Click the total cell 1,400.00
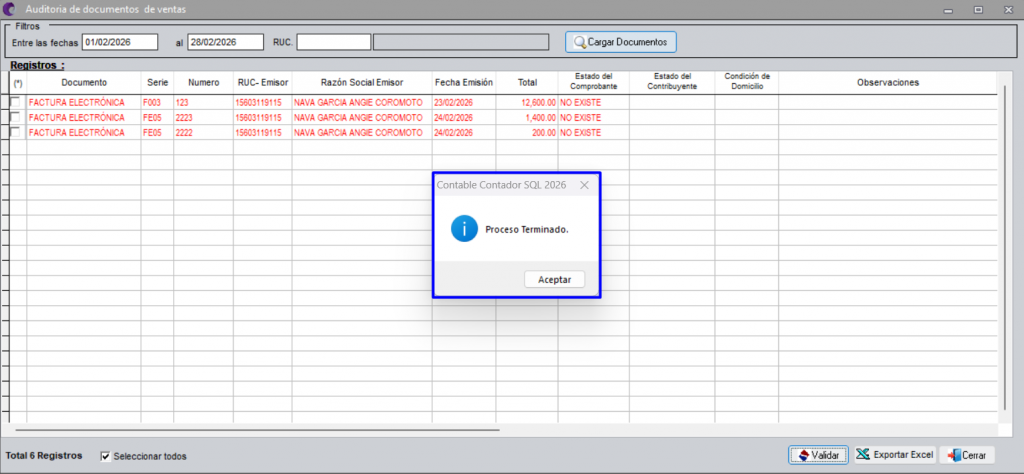This screenshot has height=474, width=1024. 527,118
